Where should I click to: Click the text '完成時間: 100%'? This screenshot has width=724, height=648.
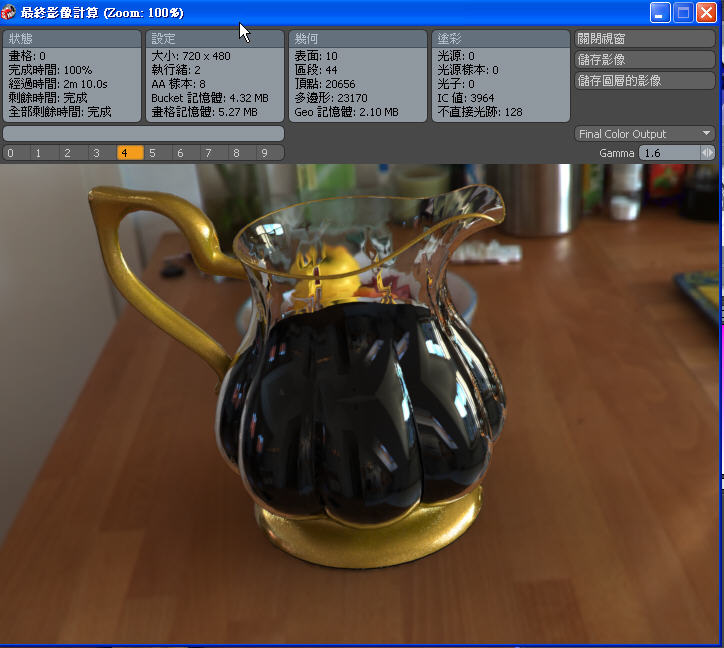click(x=50, y=70)
